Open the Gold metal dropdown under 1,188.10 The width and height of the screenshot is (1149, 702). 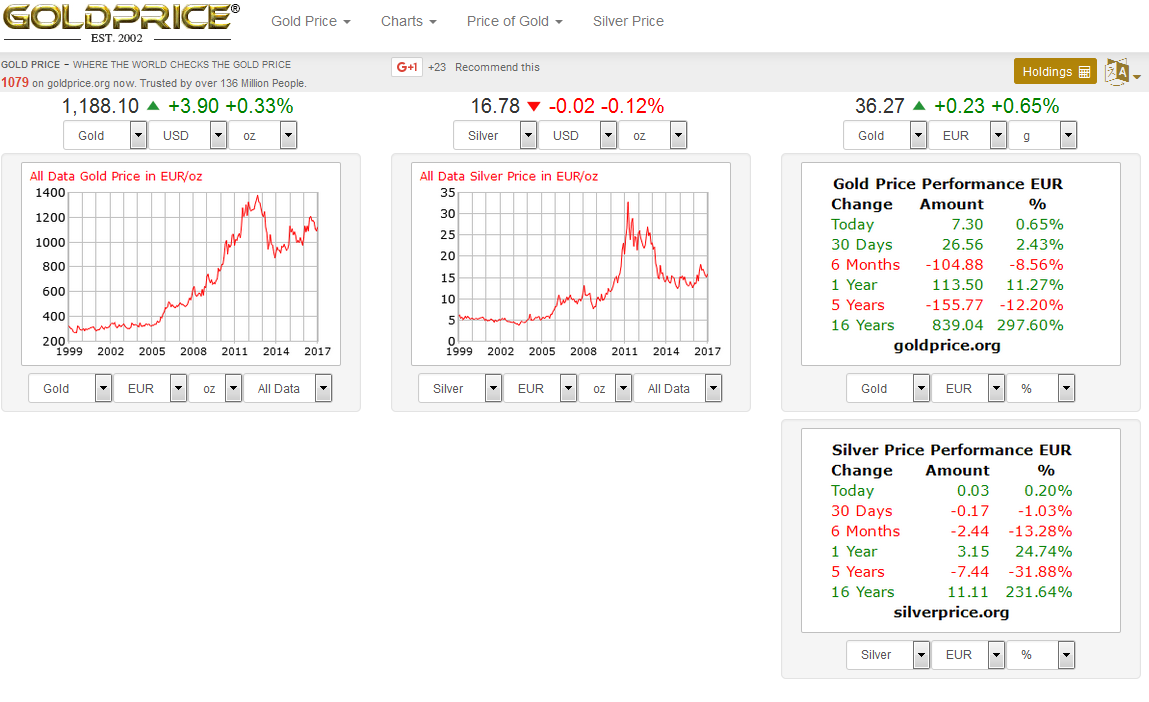(x=106, y=136)
